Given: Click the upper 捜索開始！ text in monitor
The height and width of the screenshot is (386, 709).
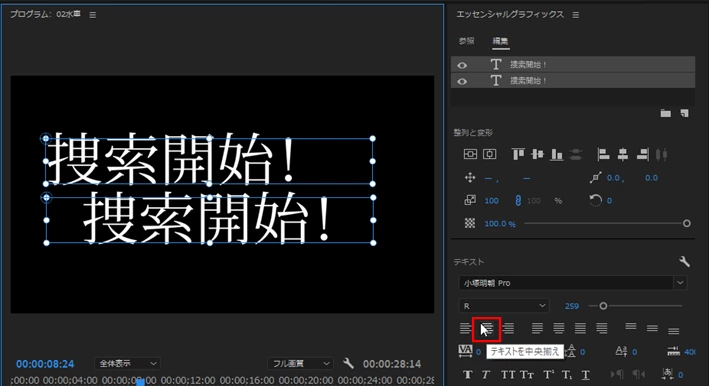Looking at the screenshot, I should (x=172, y=159).
